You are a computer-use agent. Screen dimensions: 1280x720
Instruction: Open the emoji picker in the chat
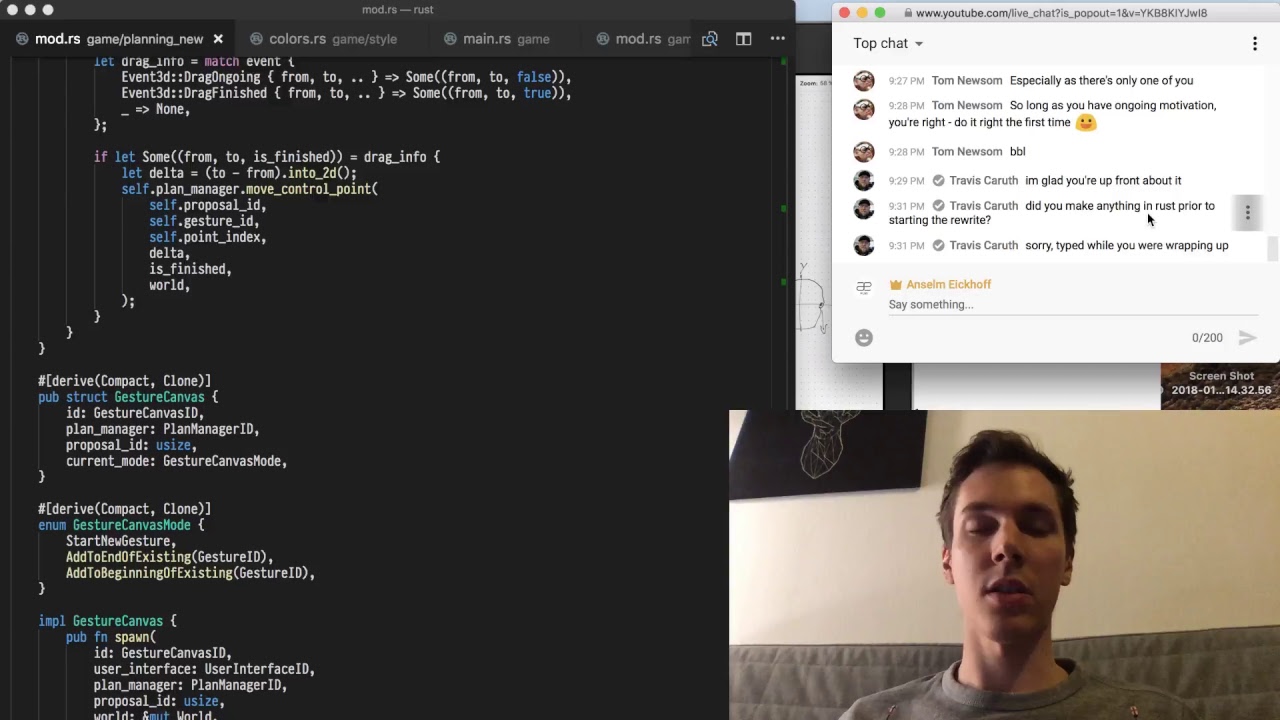pyautogui.click(x=864, y=338)
